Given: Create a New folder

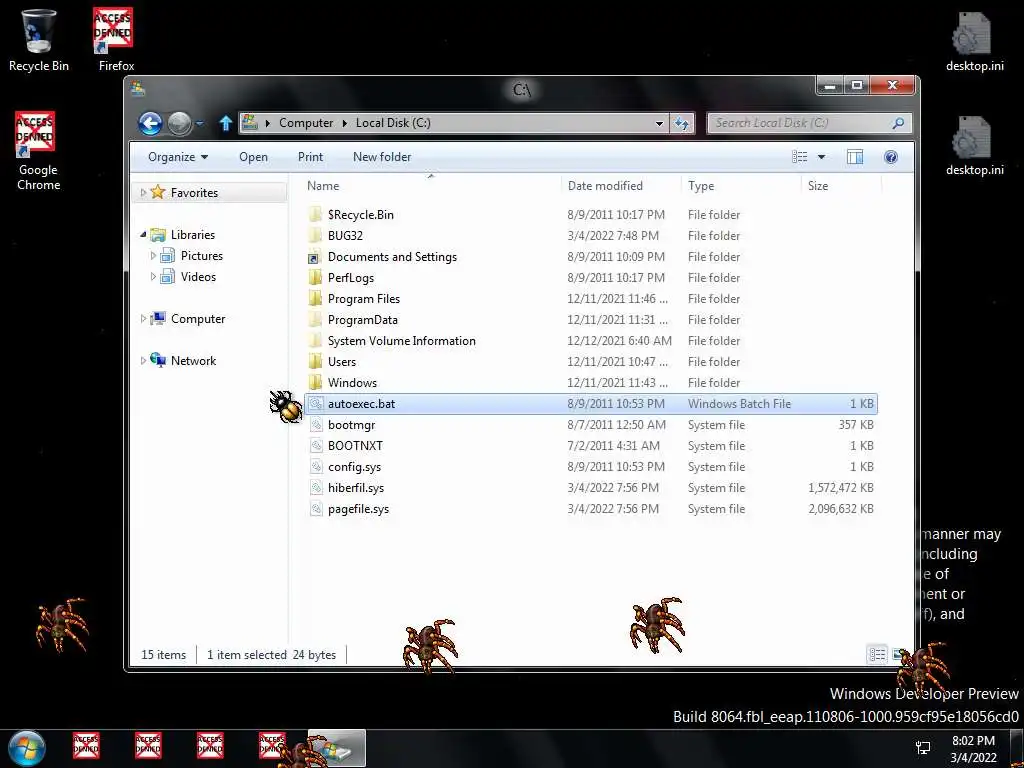Looking at the screenshot, I should tap(382, 157).
